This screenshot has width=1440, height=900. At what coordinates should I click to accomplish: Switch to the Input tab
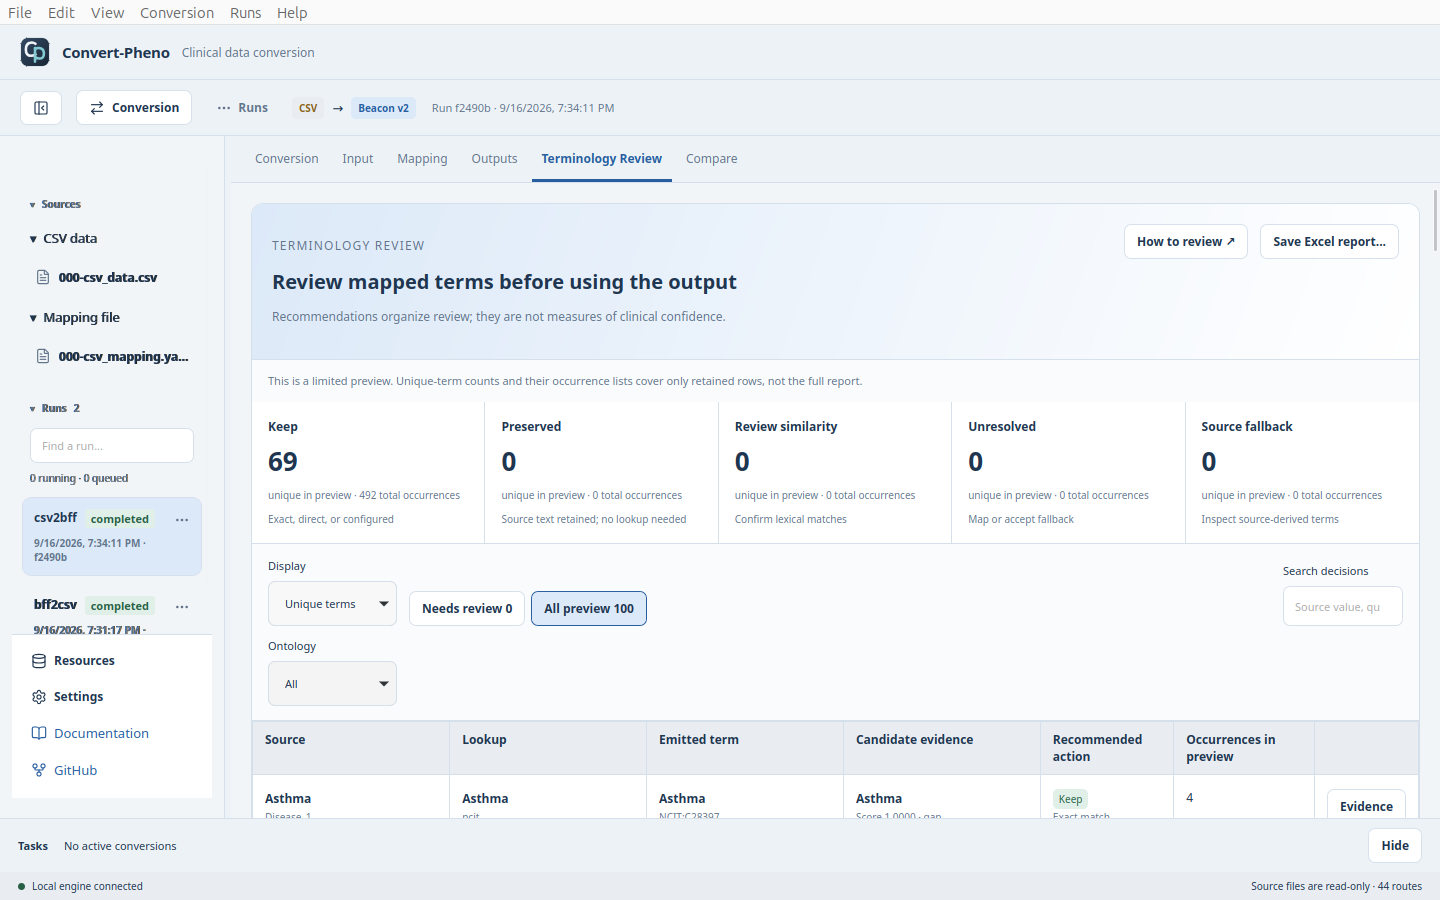pos(357,159)
